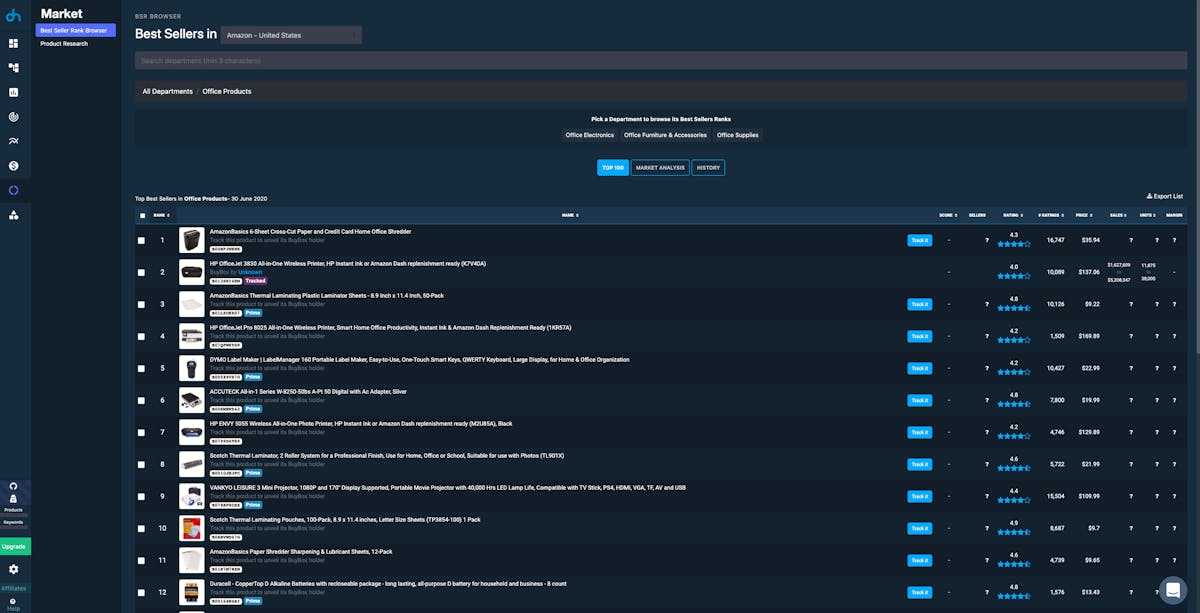Check the box for rank 11 lubricant sheets

142,560
